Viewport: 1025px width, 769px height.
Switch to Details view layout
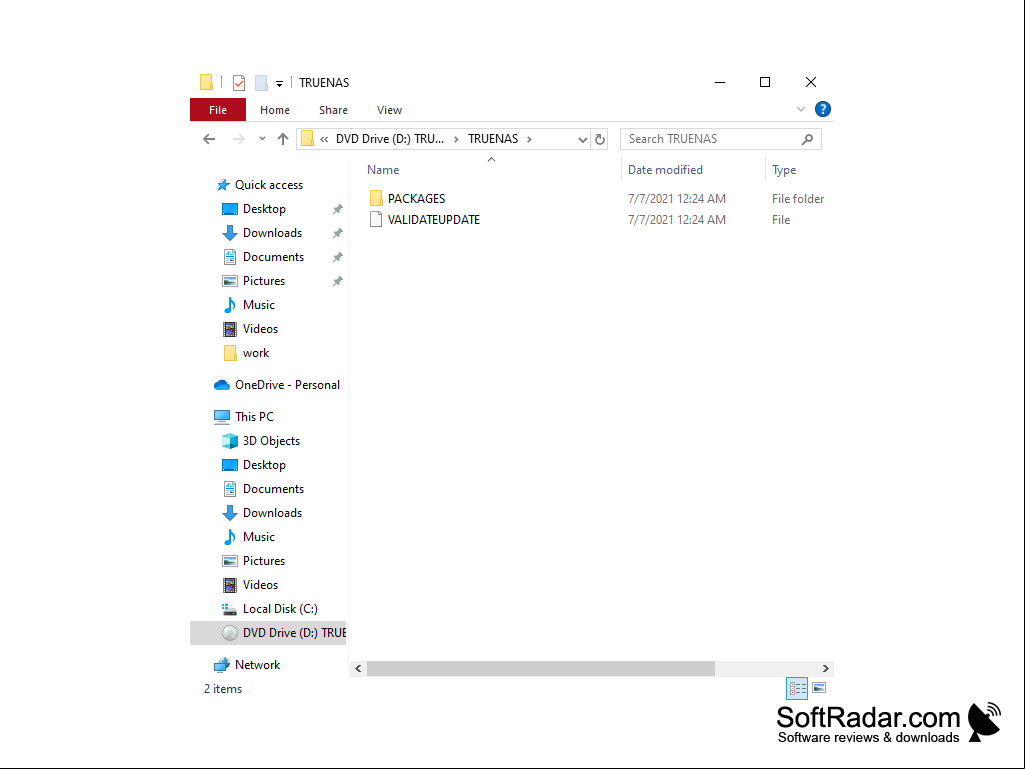[x=797, y=688]
